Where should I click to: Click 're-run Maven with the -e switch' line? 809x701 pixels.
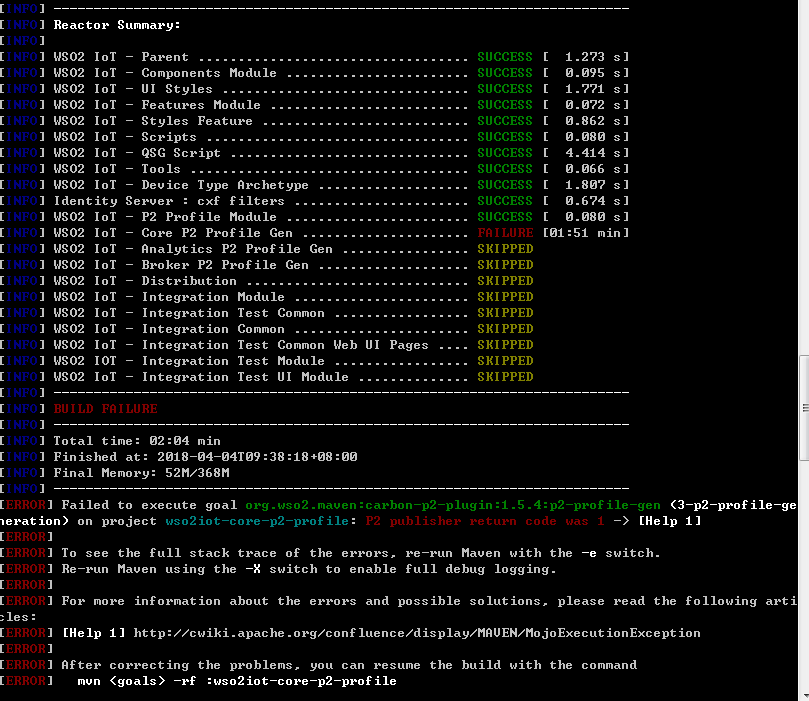point(361,553)
